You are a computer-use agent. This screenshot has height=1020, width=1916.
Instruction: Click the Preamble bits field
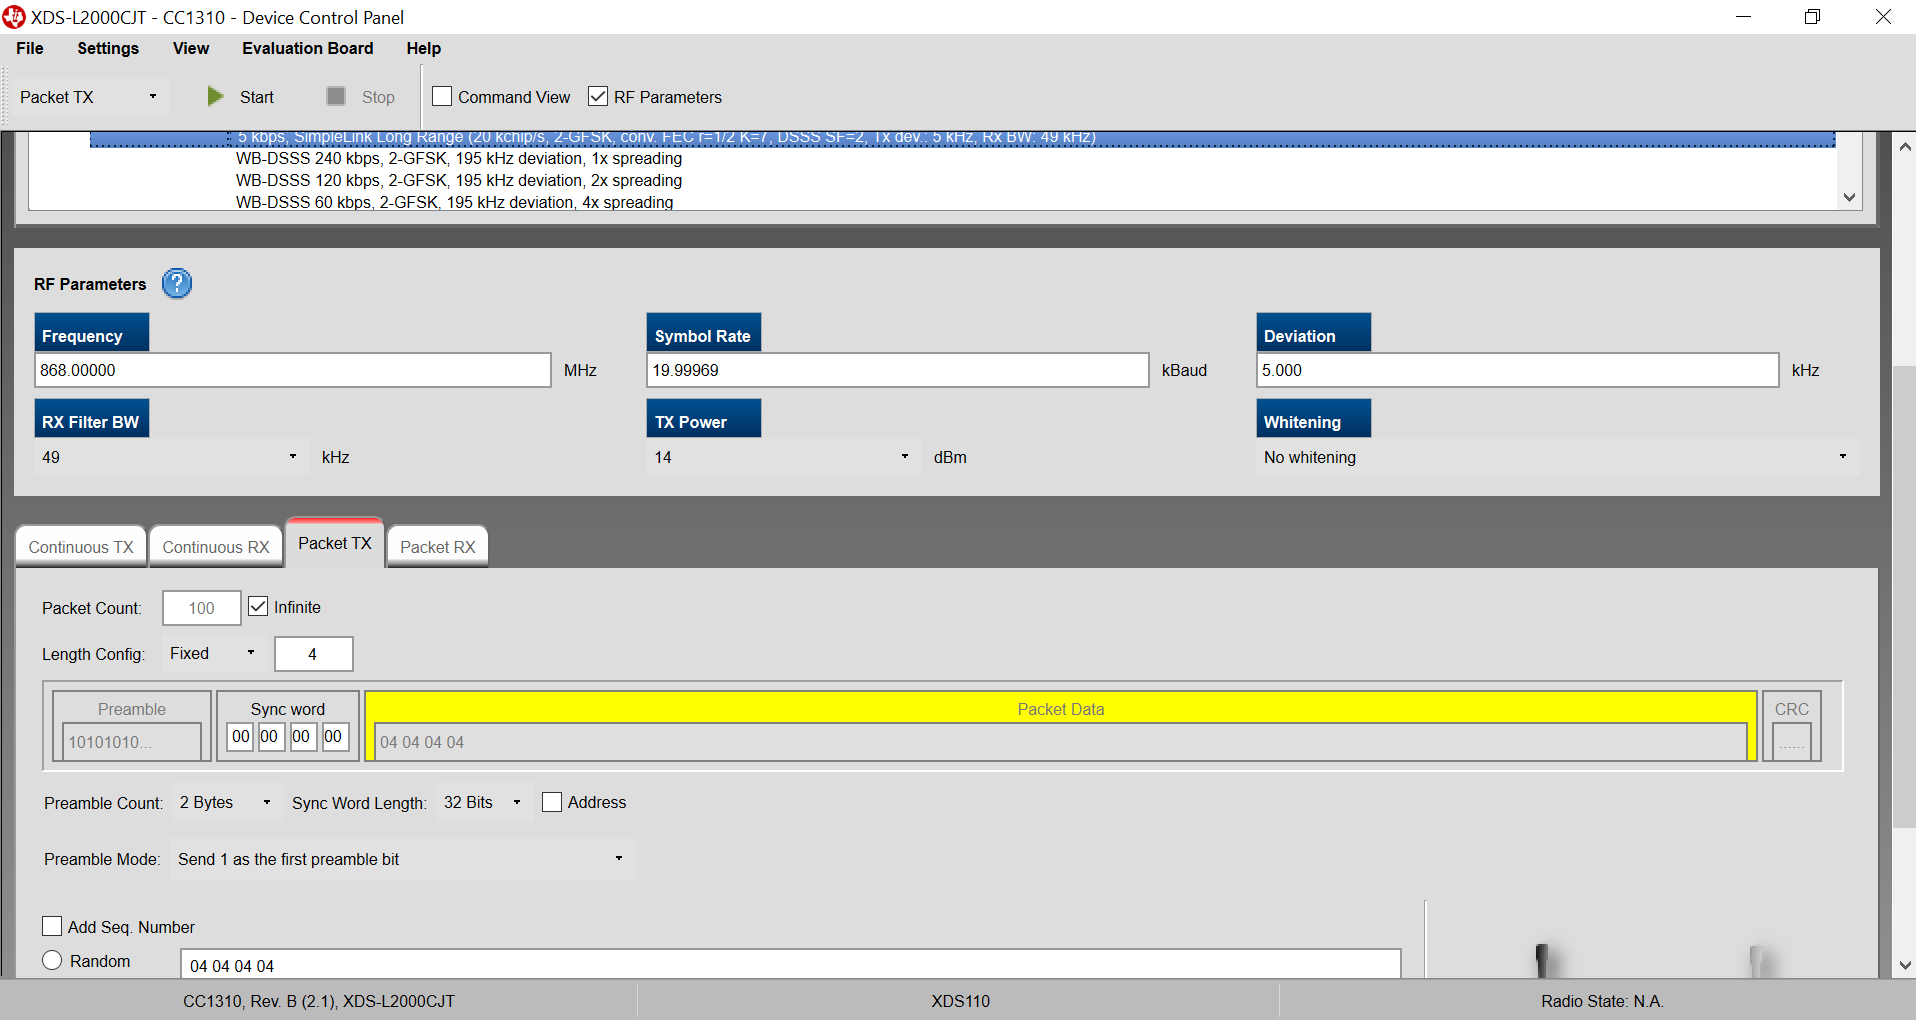[x=132, y=742]
